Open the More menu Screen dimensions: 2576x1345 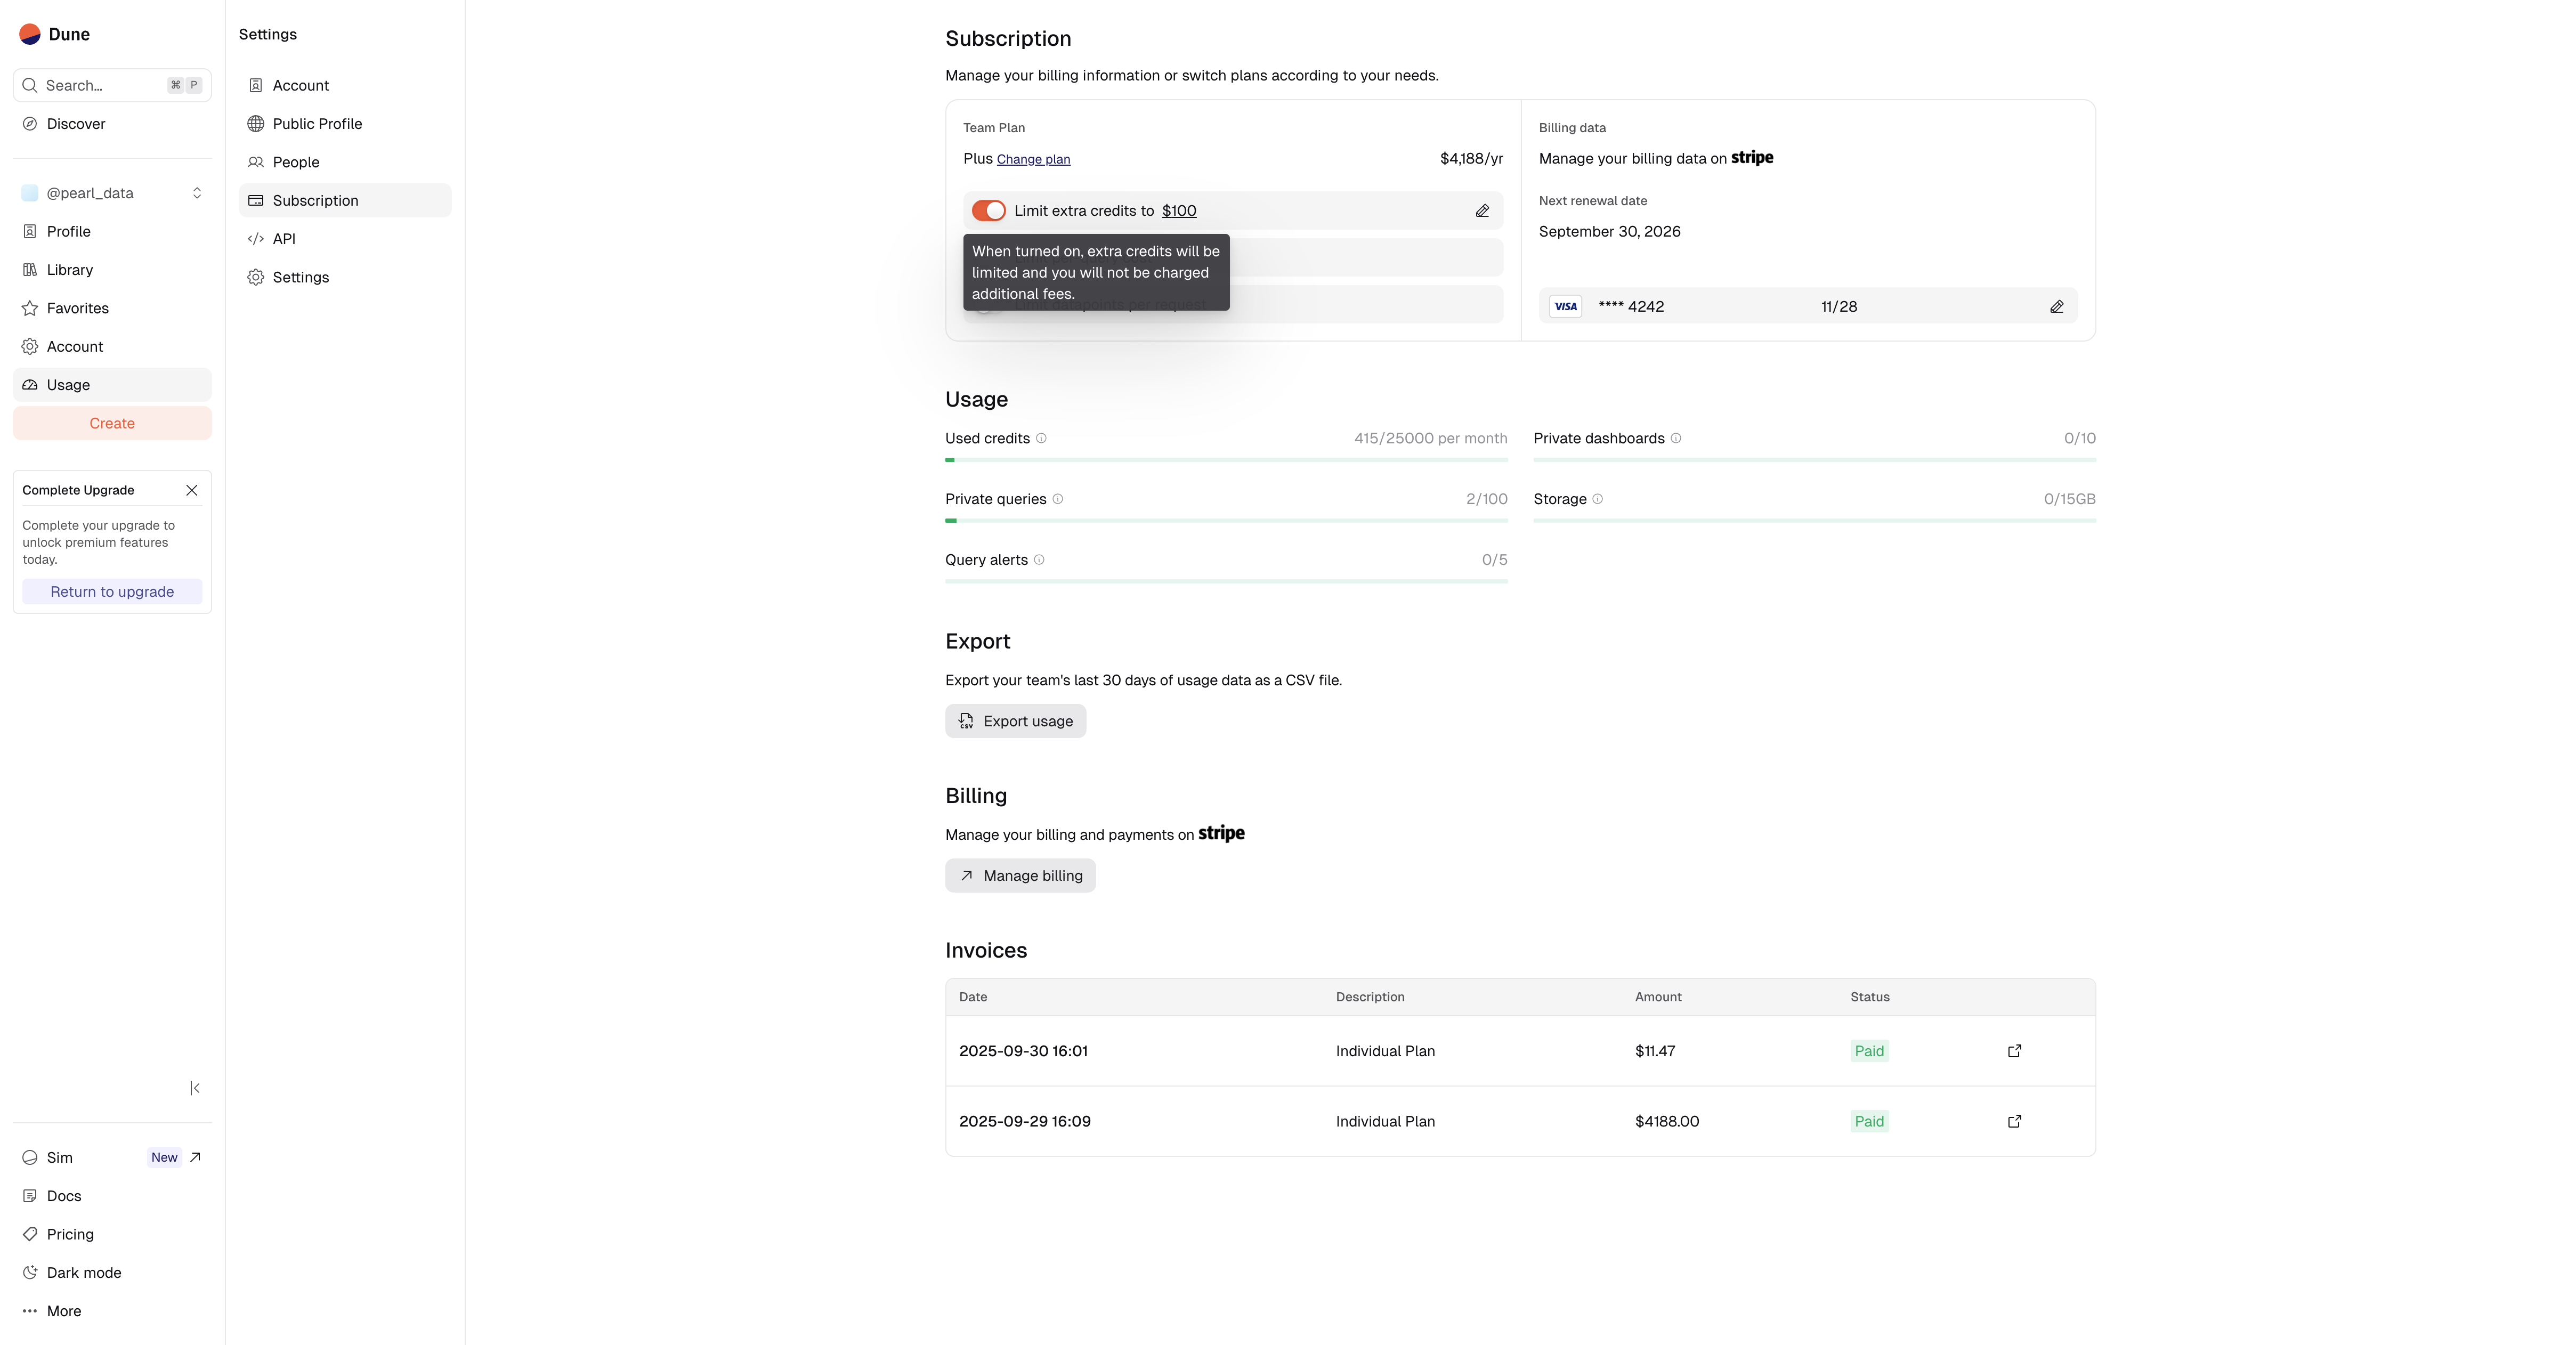[x=64, y=1311]
